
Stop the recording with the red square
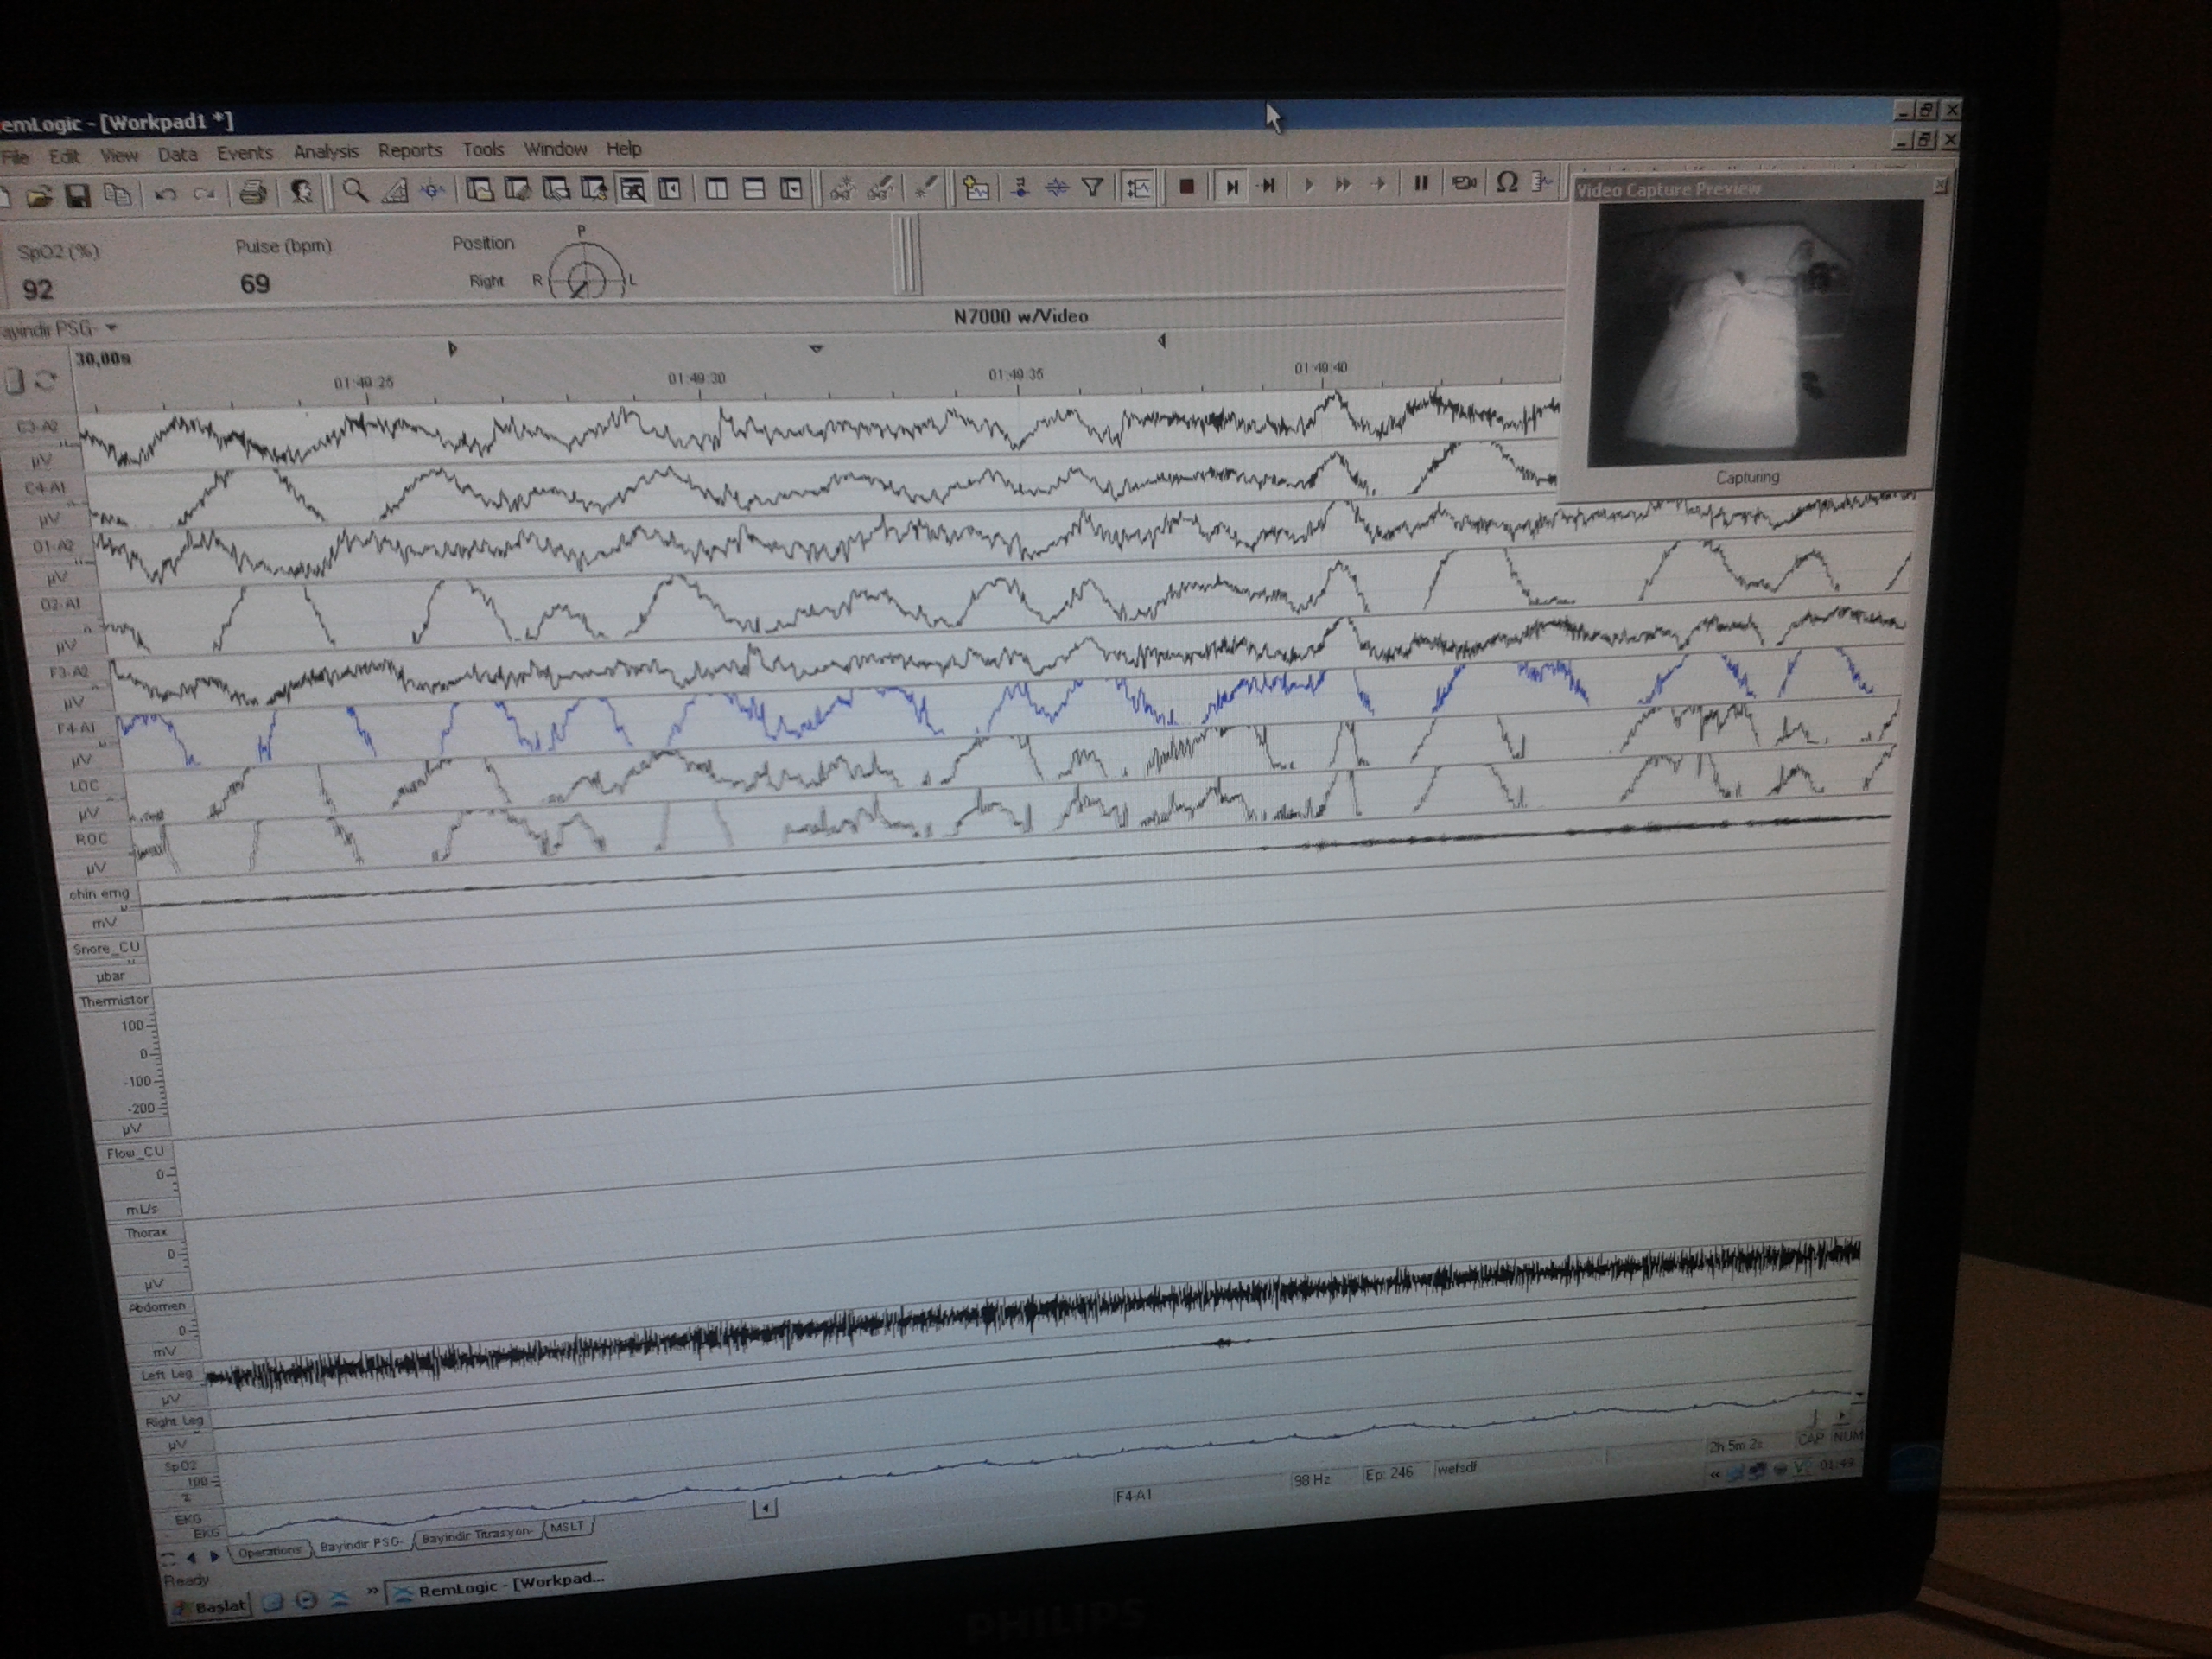pyautogui.click(x=1186, y=186)
